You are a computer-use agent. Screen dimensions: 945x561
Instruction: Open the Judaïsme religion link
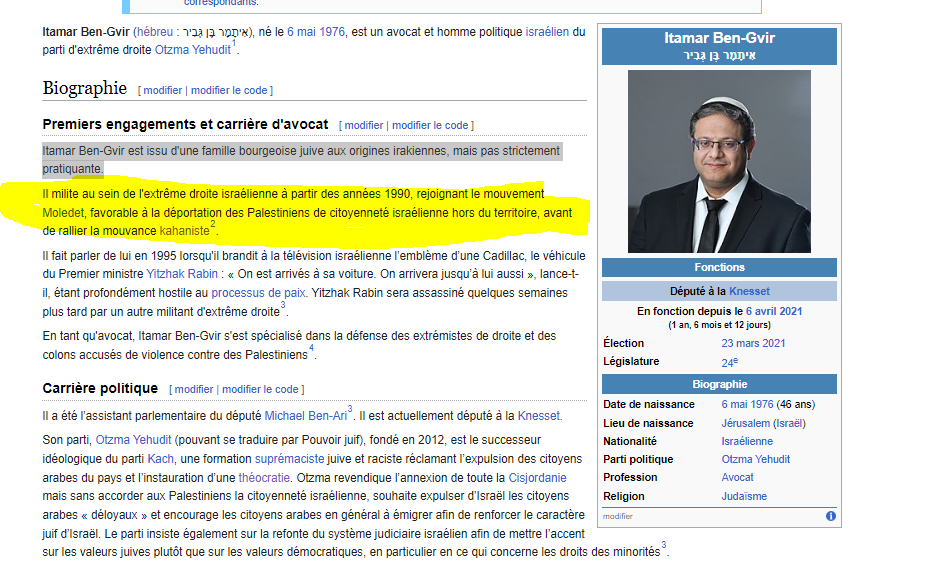click(744, 497)
